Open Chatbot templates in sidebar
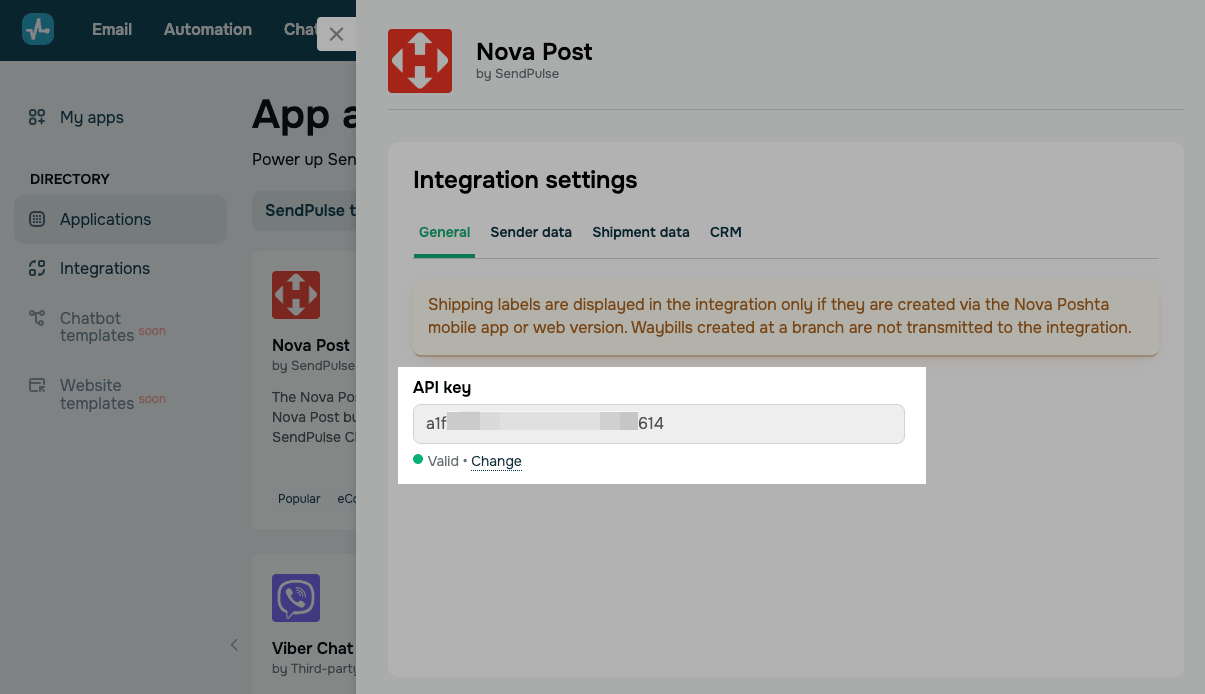This screenshot has width=1205, height=694. pyautogui.click(x=97, y=327)
